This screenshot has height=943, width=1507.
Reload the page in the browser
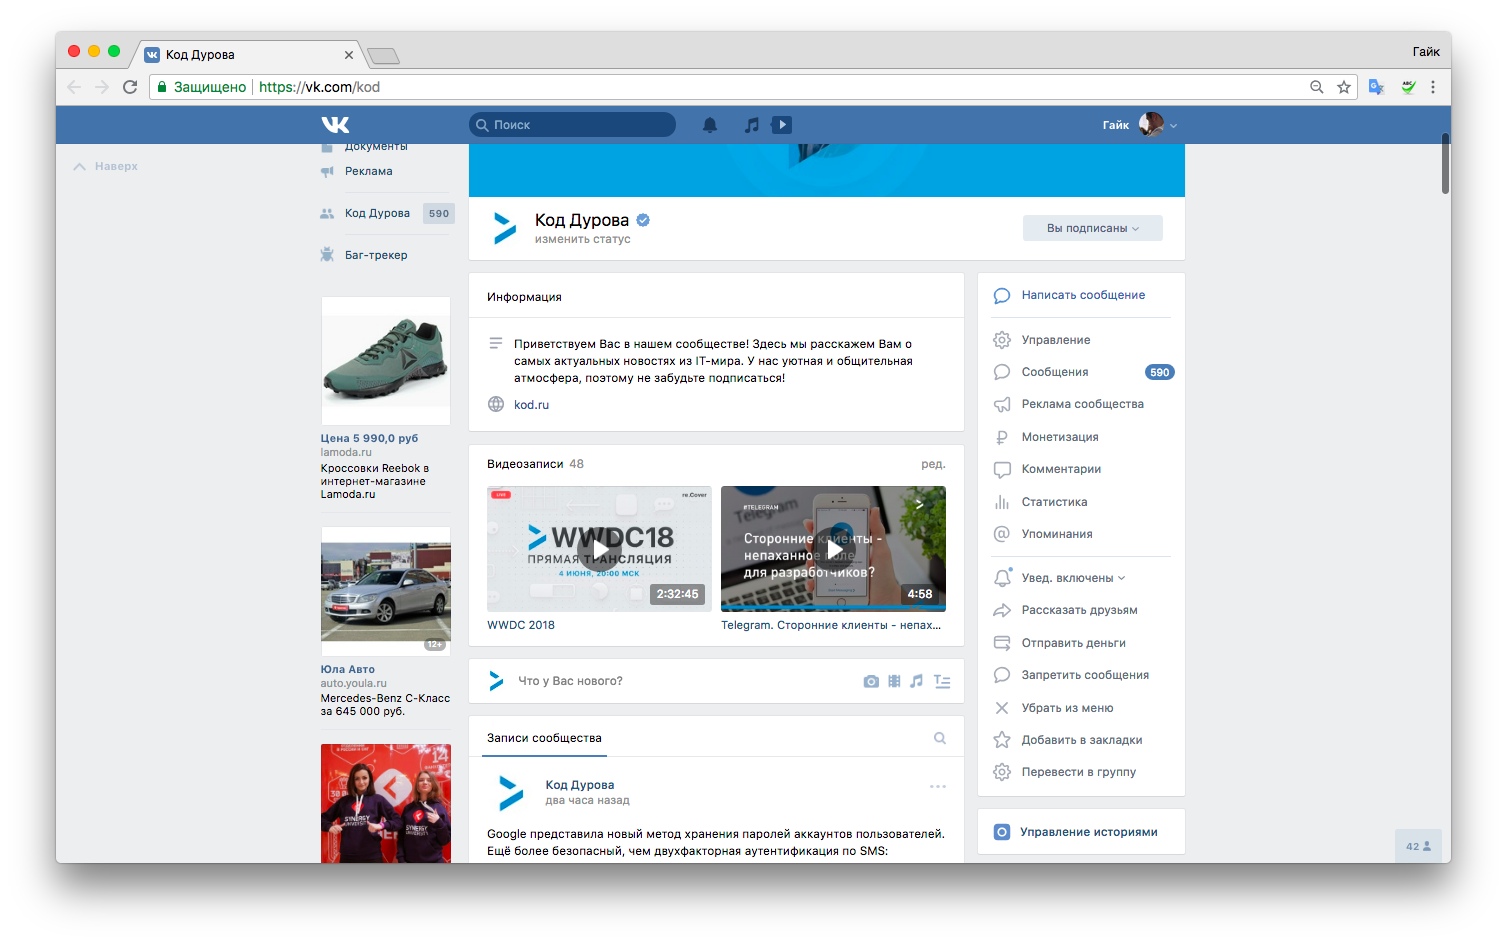130,87
